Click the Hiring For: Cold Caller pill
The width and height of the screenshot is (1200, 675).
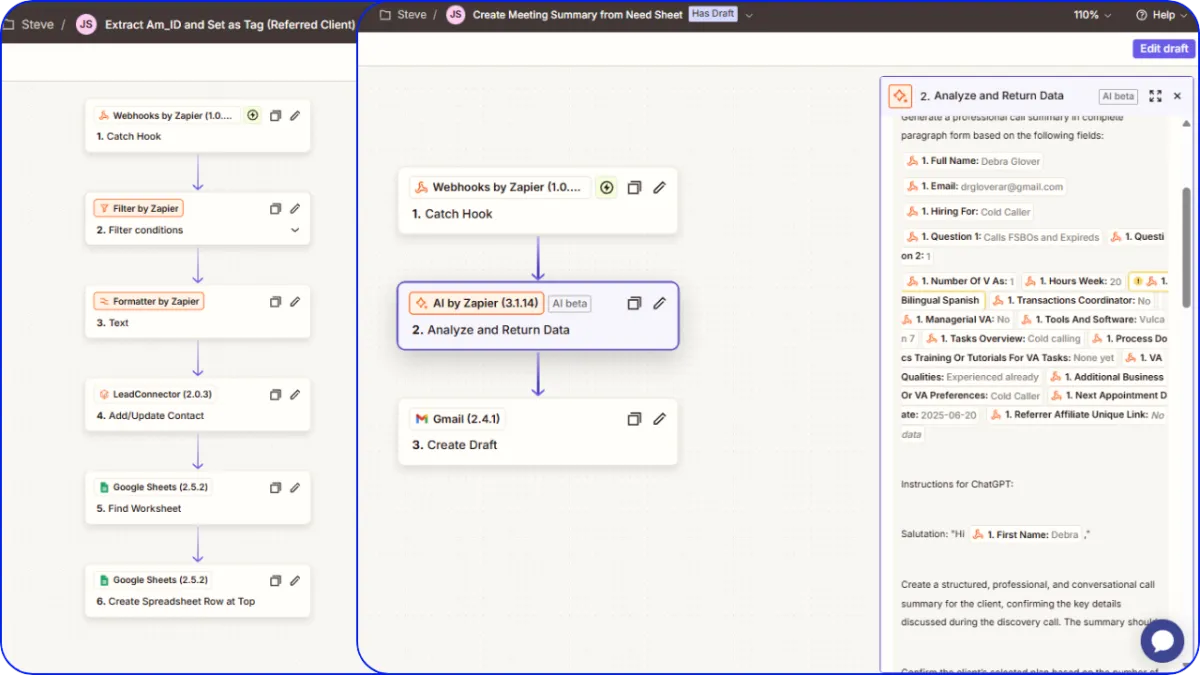pos(968,212)
